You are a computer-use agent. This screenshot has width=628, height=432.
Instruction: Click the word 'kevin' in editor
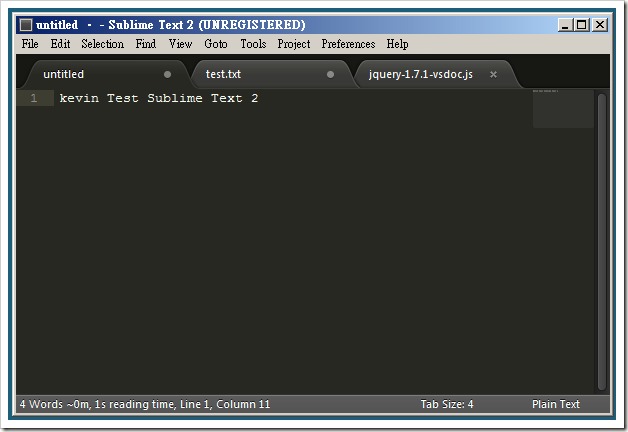point(79,98)
